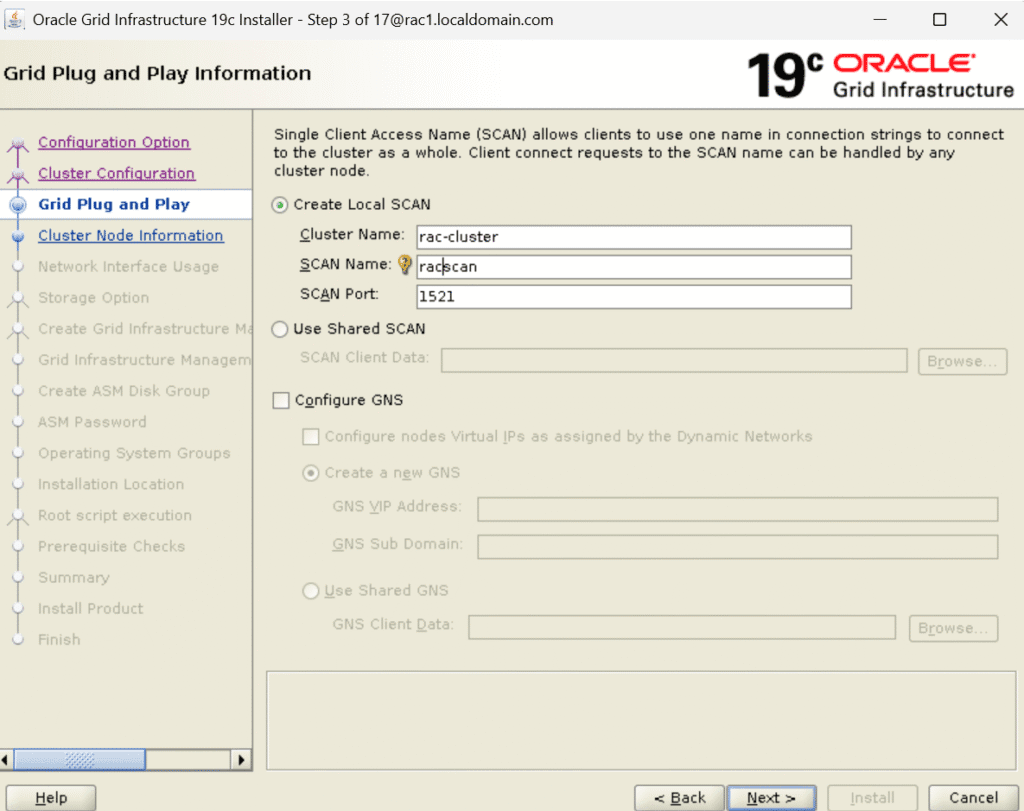Click the Cluster Node Information step bullet
Image resolution: width=1024 pixels, height=811 pixels.
(17, 236)
